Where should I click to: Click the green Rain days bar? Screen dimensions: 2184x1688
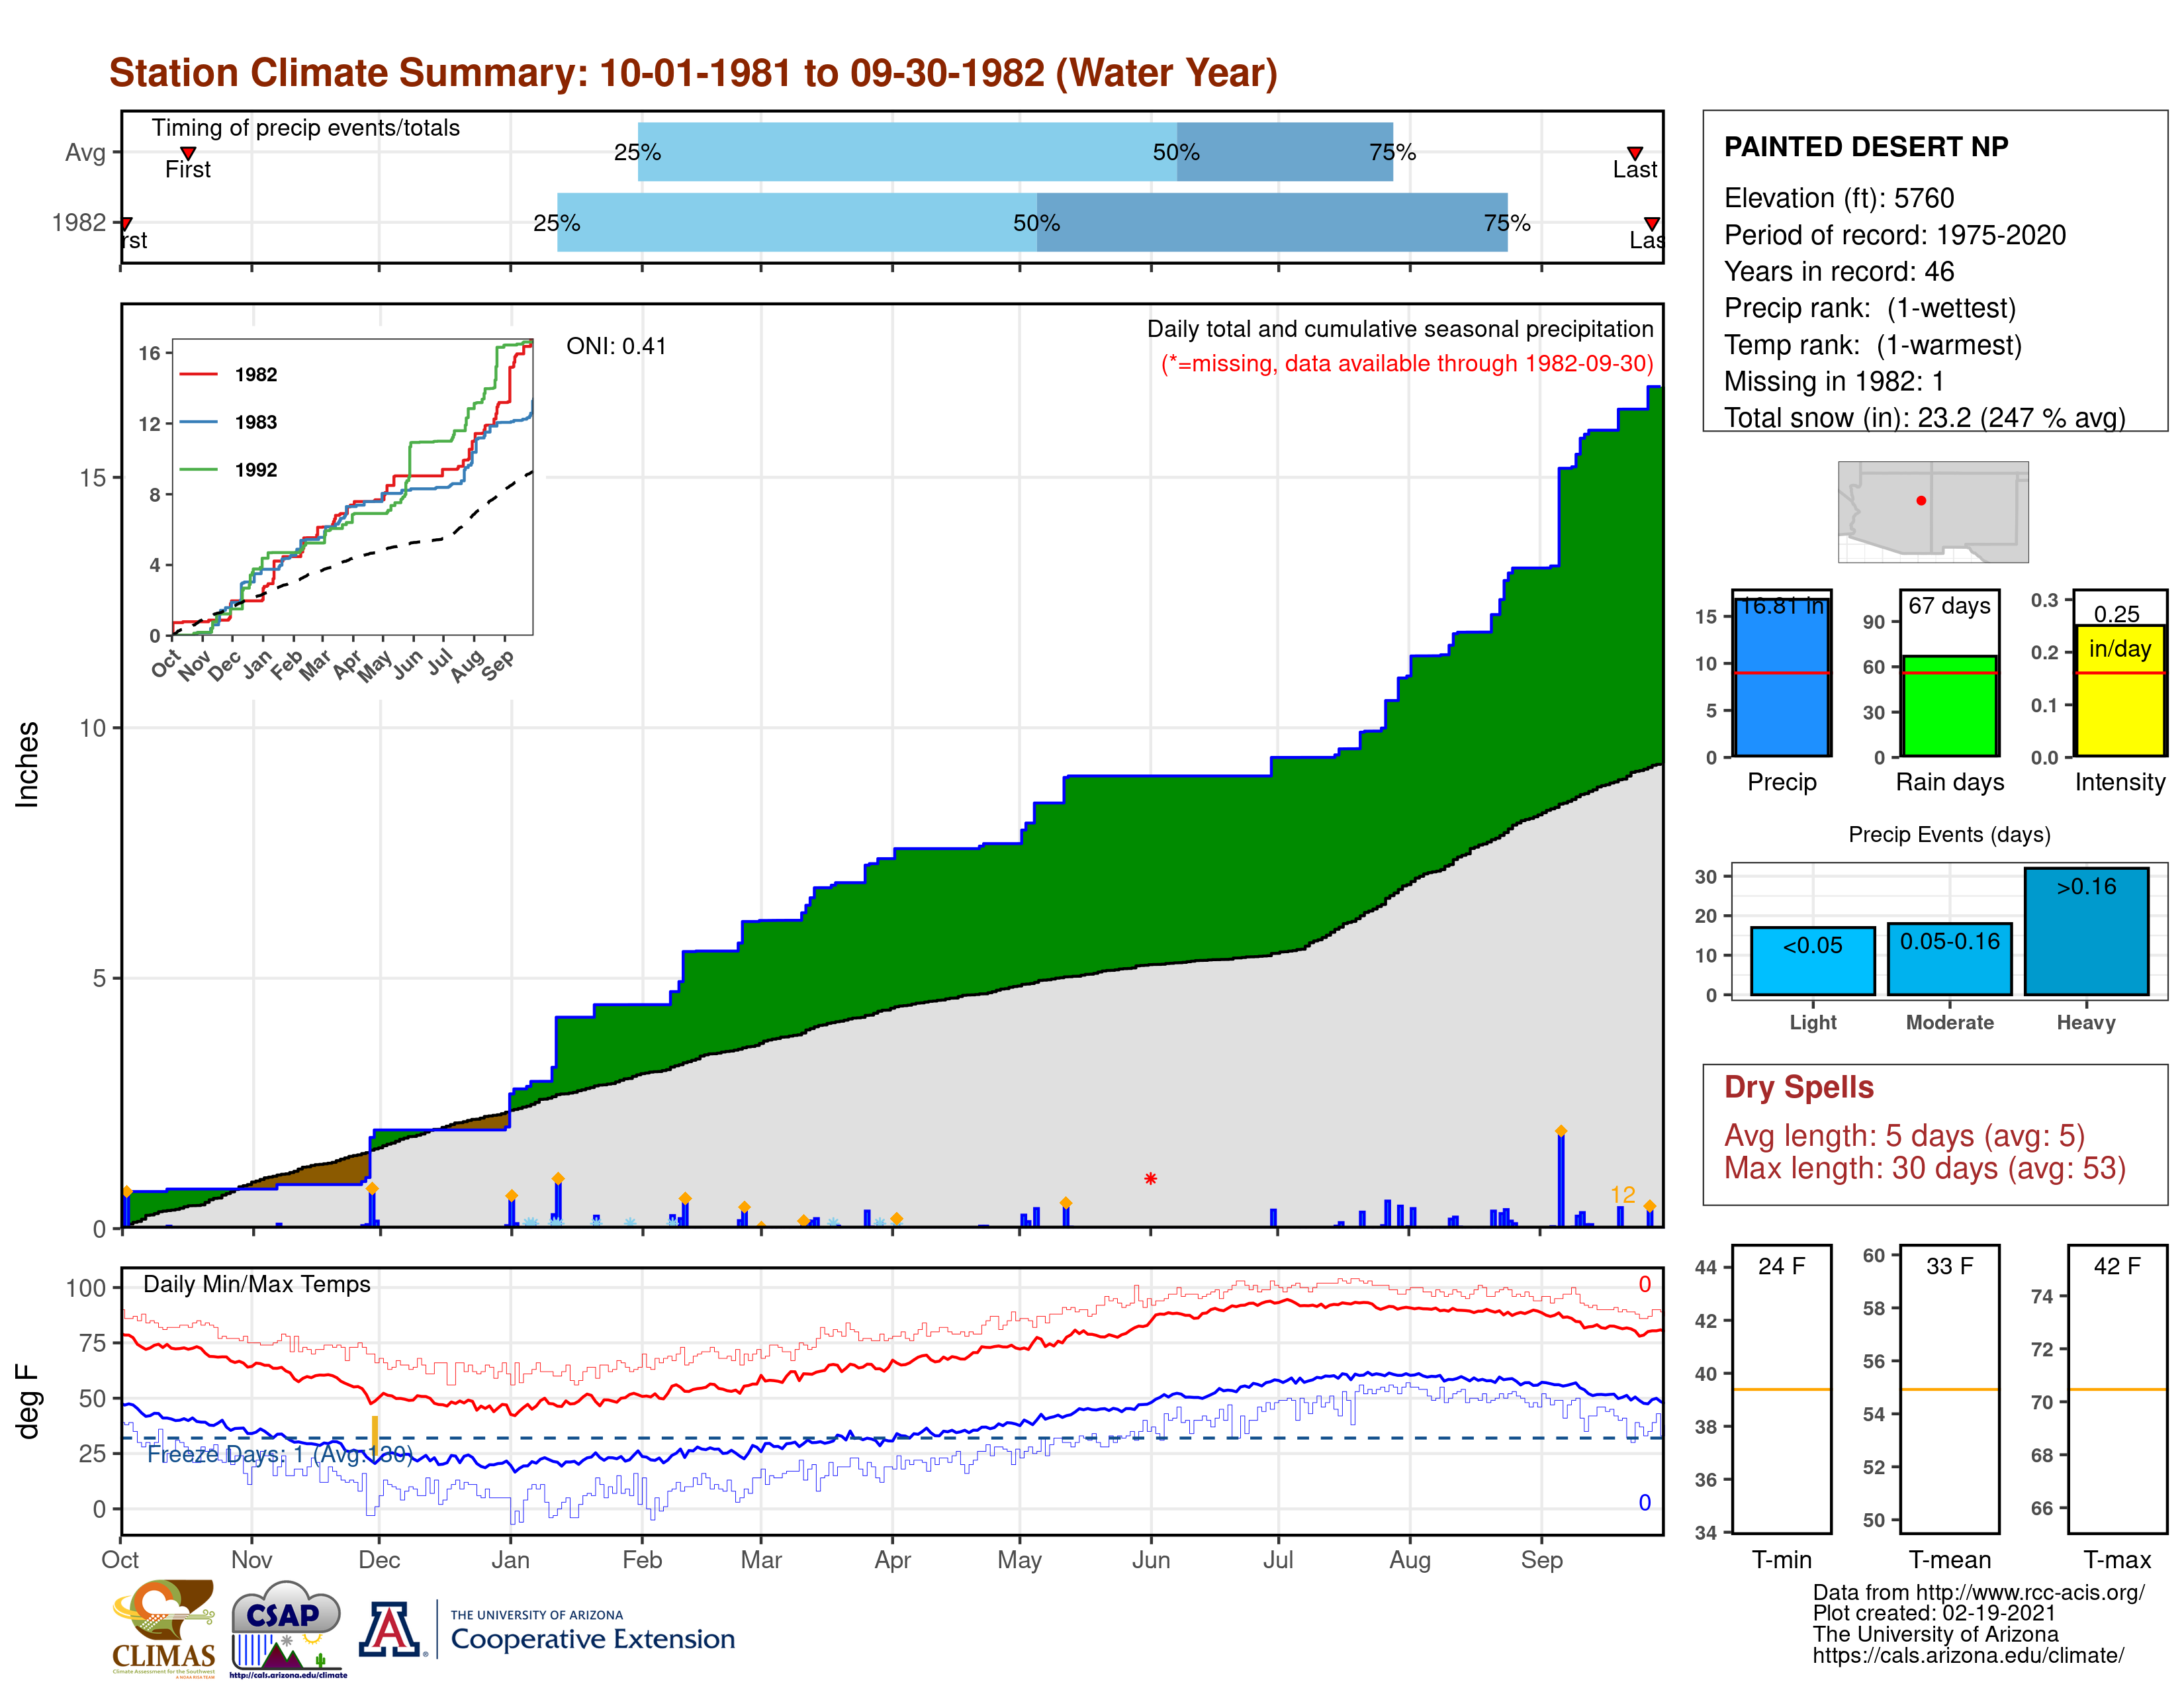tap(1949, 706)
